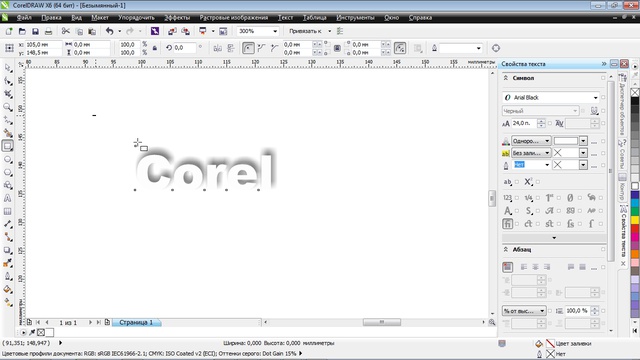Select the Text tool in the toolbox
This screenshot has height=360, width=640.
[8, 198]
